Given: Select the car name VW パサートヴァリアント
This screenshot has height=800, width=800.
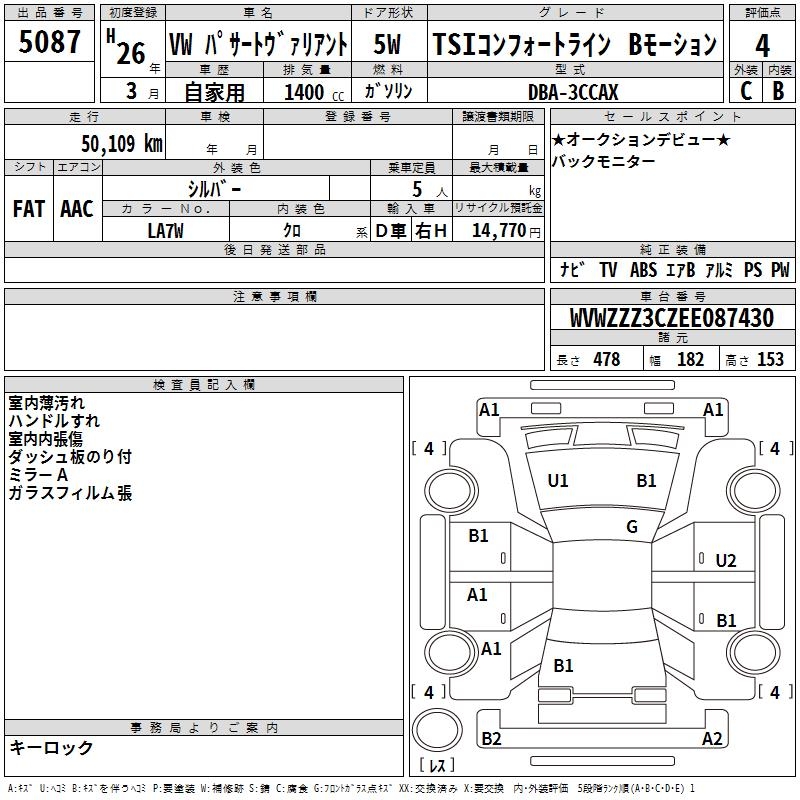Looking at the screenshot, I should pyautogui.click(x=258, y=44).
